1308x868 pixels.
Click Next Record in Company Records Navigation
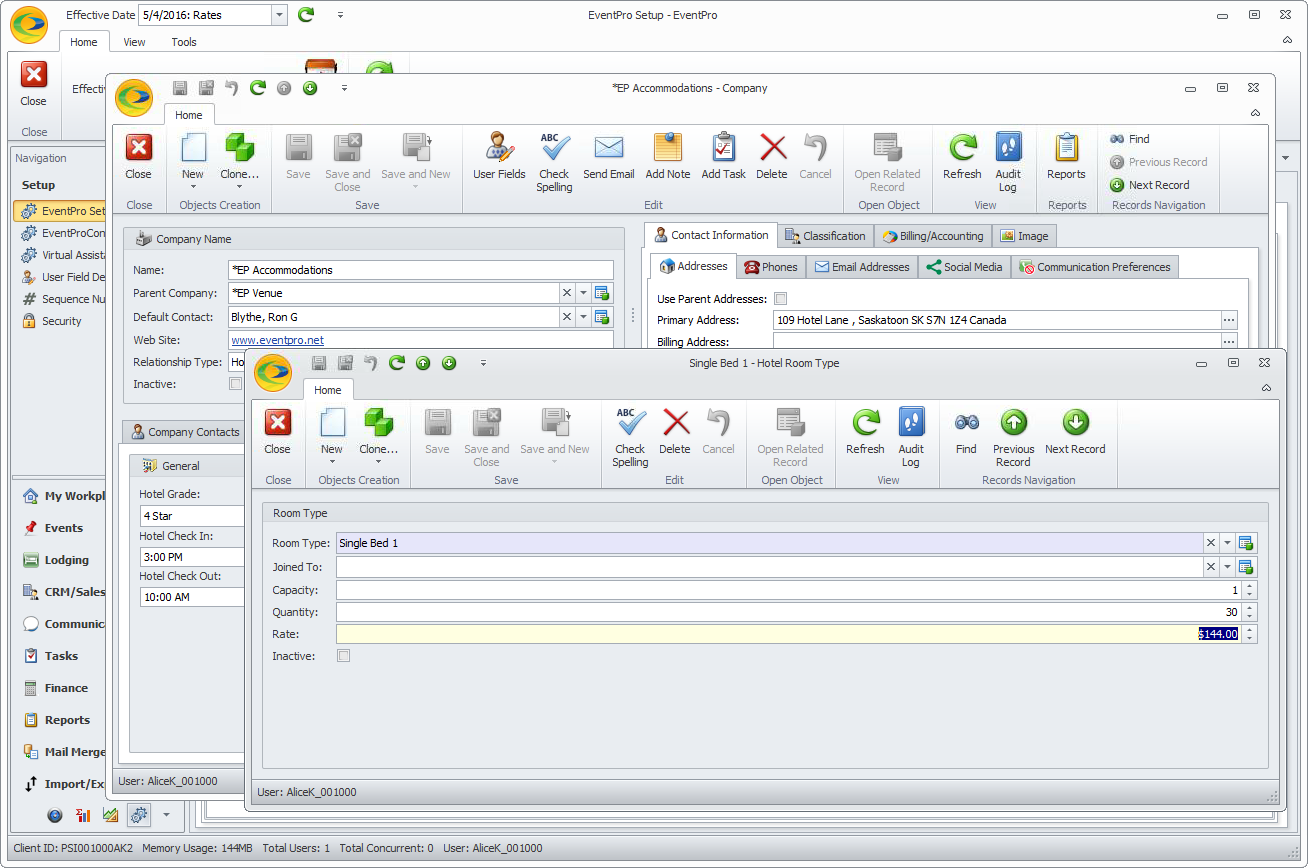1150,185
